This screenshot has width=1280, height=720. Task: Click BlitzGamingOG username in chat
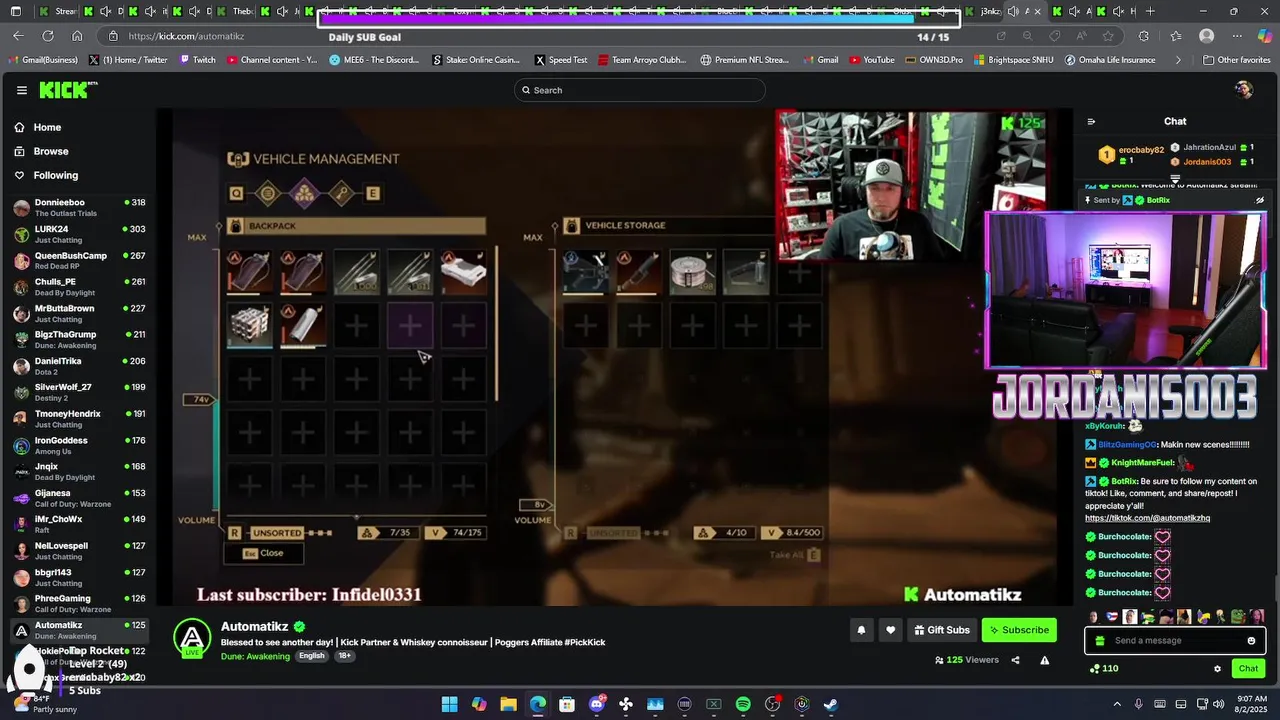pyautogui.click(x=1127, y=445)
